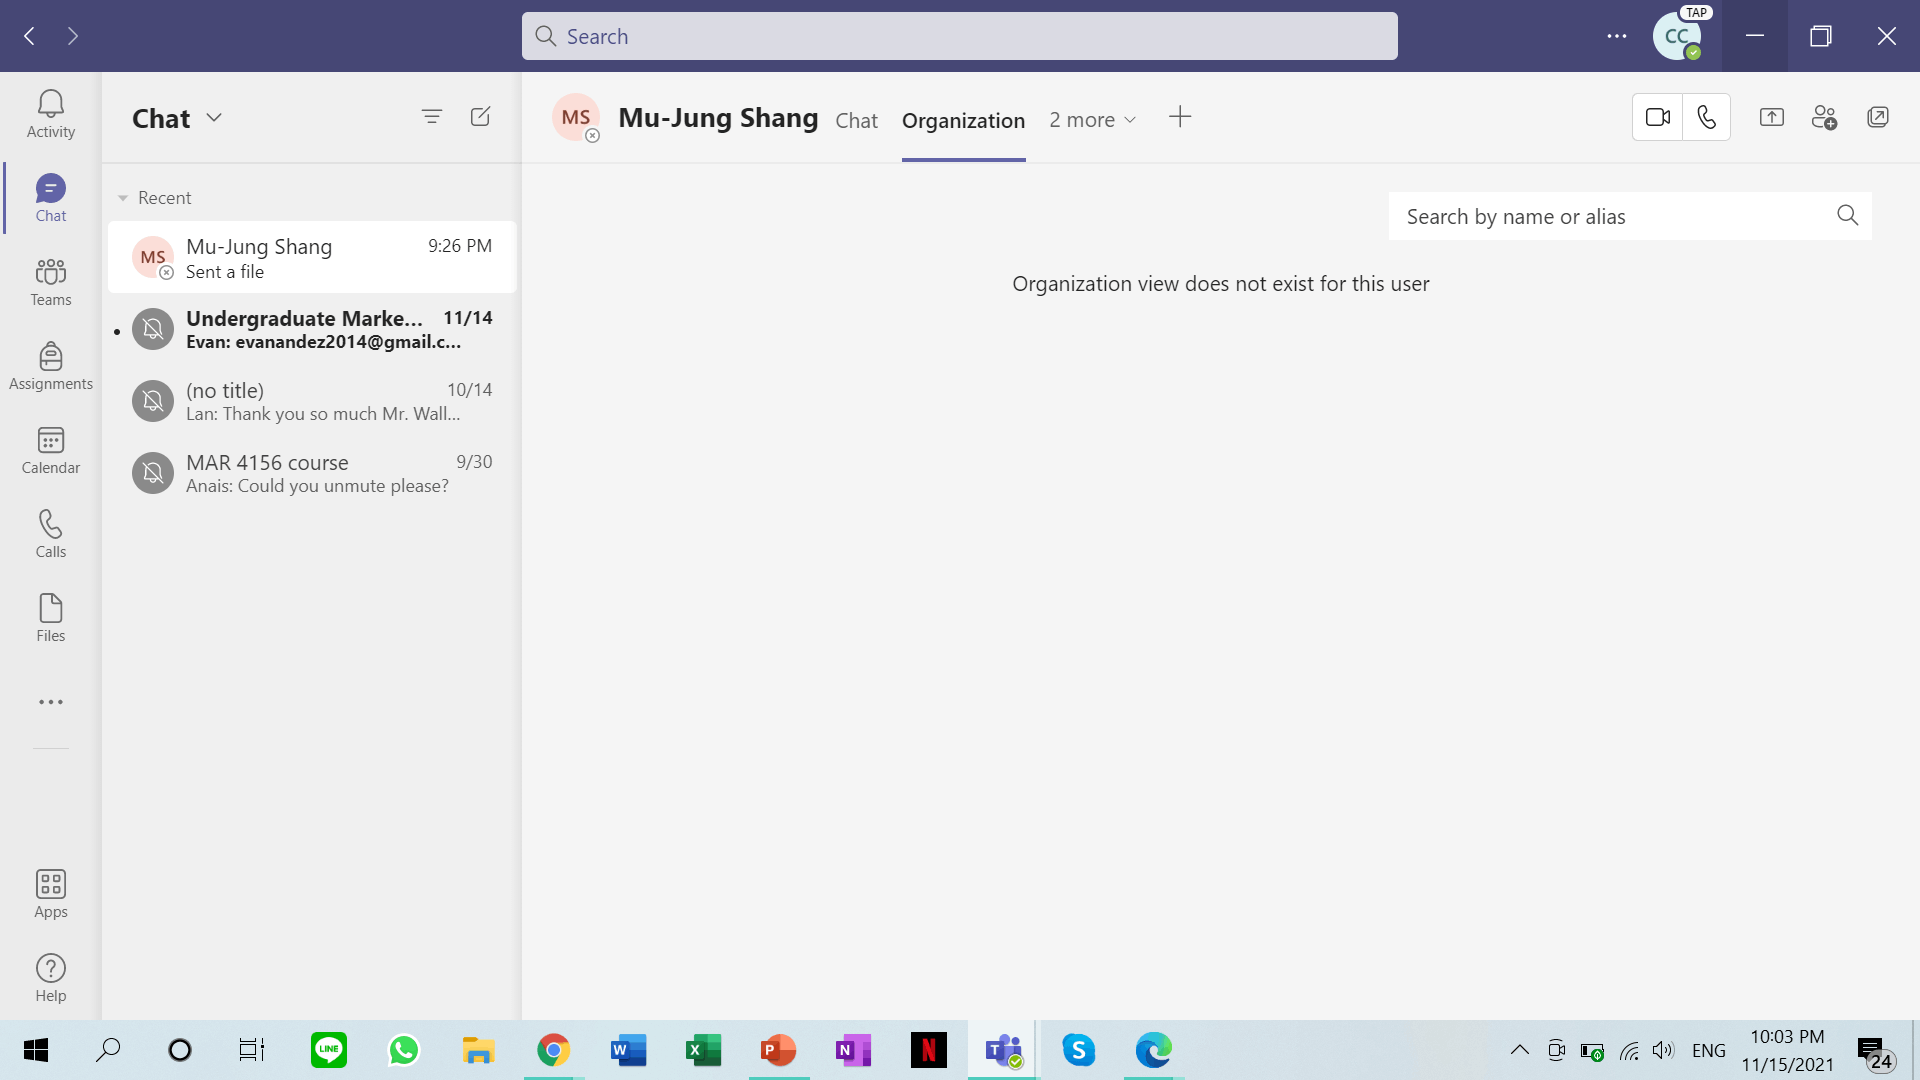The image size is (1920, 1080).
Task: Collapse the Recent chats section
Action: [123, 198]
